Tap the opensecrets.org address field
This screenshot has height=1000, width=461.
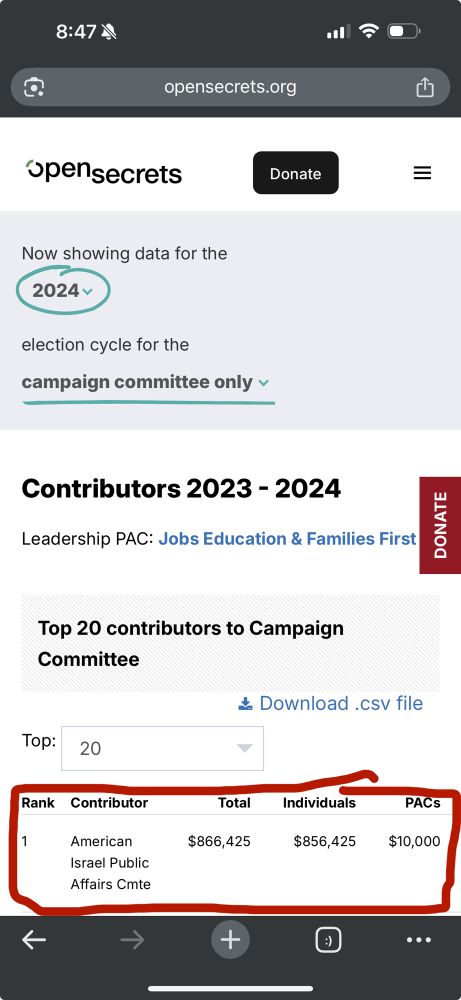tap(230, 87)
